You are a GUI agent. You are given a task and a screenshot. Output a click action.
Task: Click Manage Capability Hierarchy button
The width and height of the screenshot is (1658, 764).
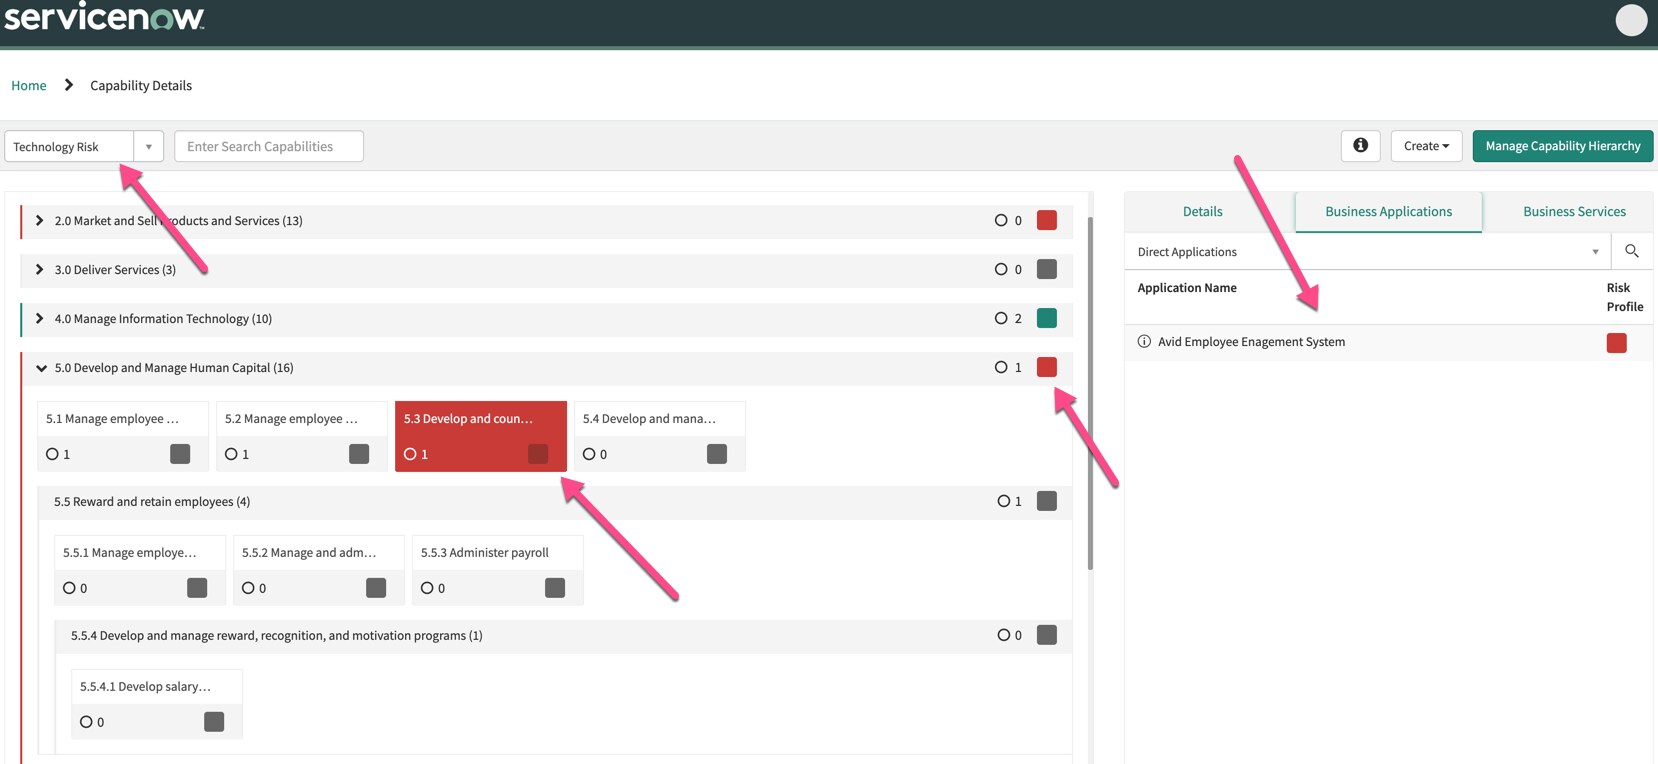(1563, 146)
